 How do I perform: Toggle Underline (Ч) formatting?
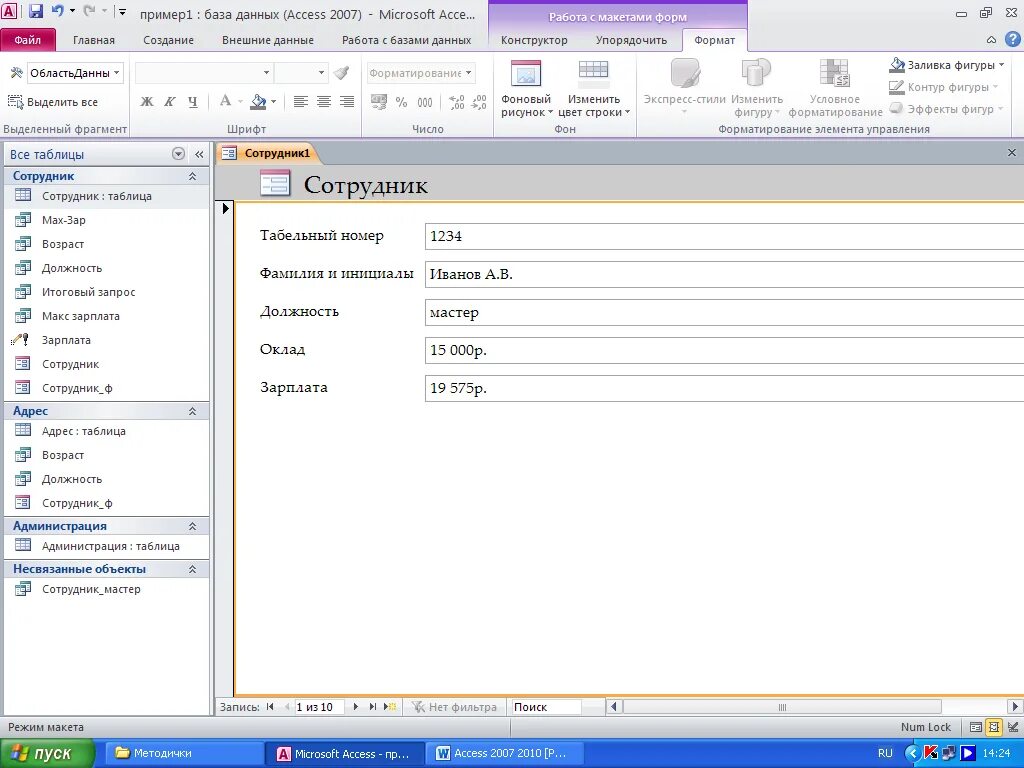click(193, 102)
